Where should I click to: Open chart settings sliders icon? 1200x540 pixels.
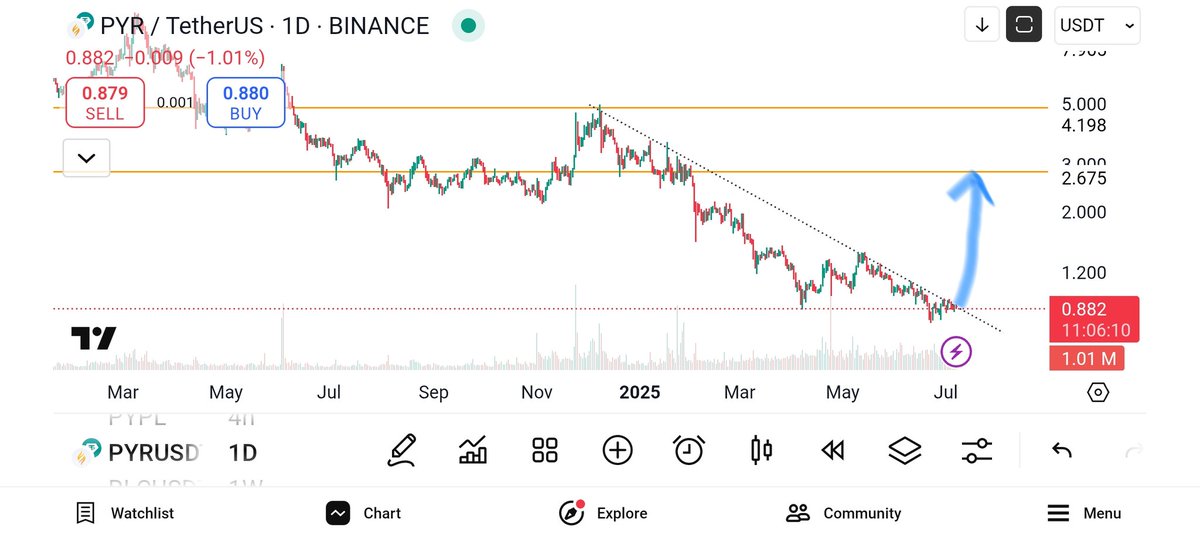(x=976, y=451)
